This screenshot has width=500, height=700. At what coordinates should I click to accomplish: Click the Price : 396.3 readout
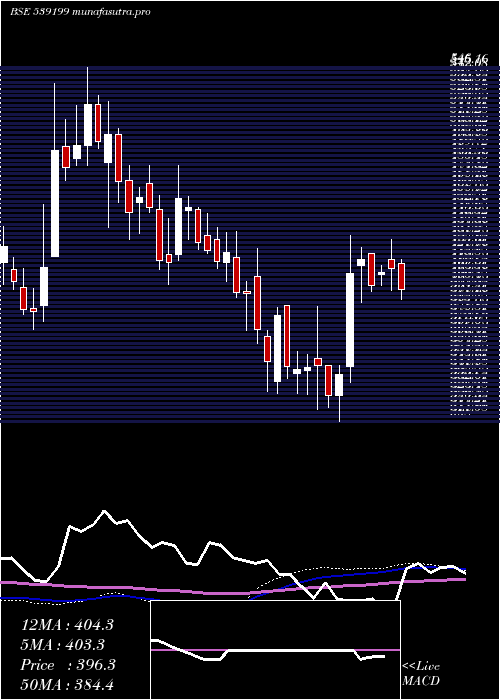tap(68, 665)
